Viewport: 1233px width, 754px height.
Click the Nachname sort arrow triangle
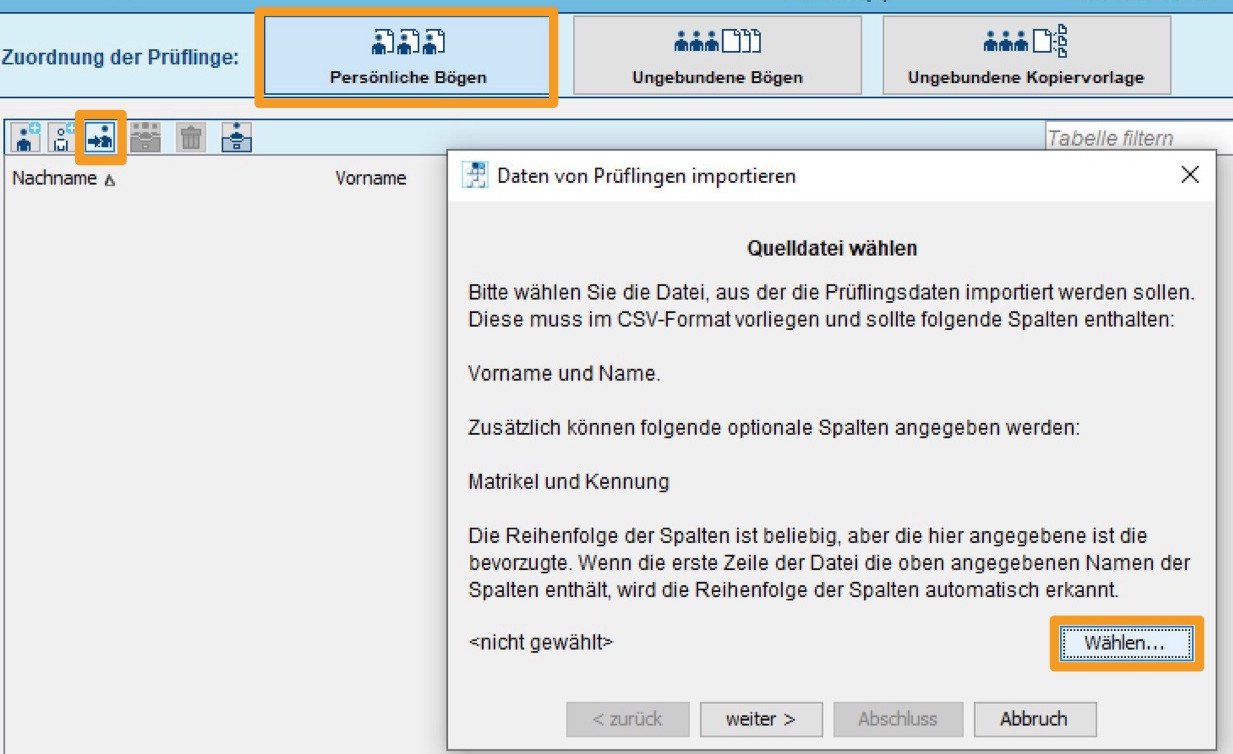point(109,181)
